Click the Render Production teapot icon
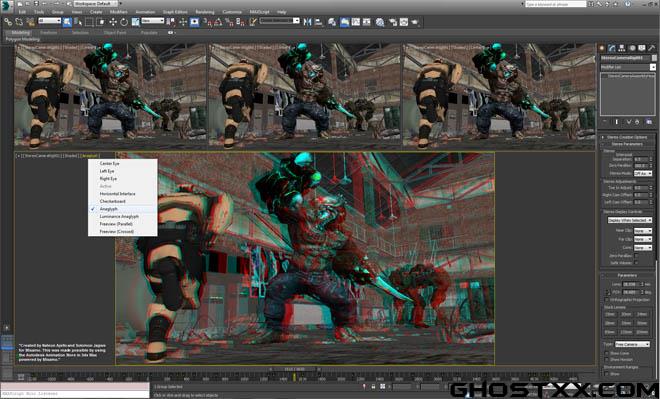 (415, 22)
